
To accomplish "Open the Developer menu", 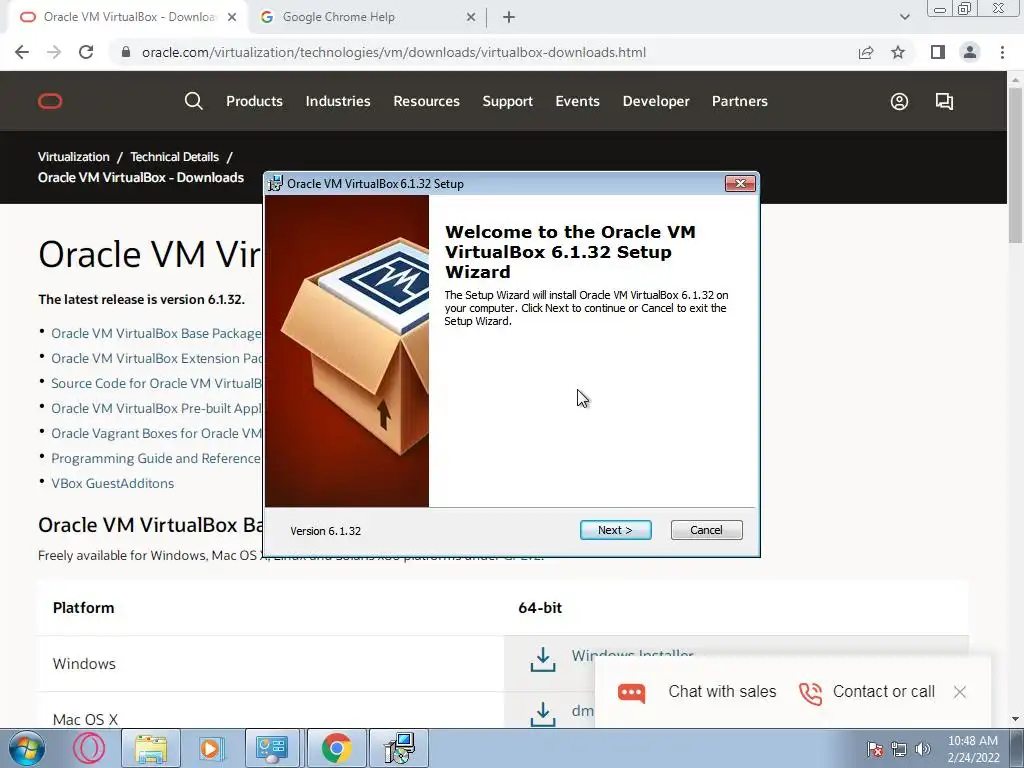I will (656, 101).
